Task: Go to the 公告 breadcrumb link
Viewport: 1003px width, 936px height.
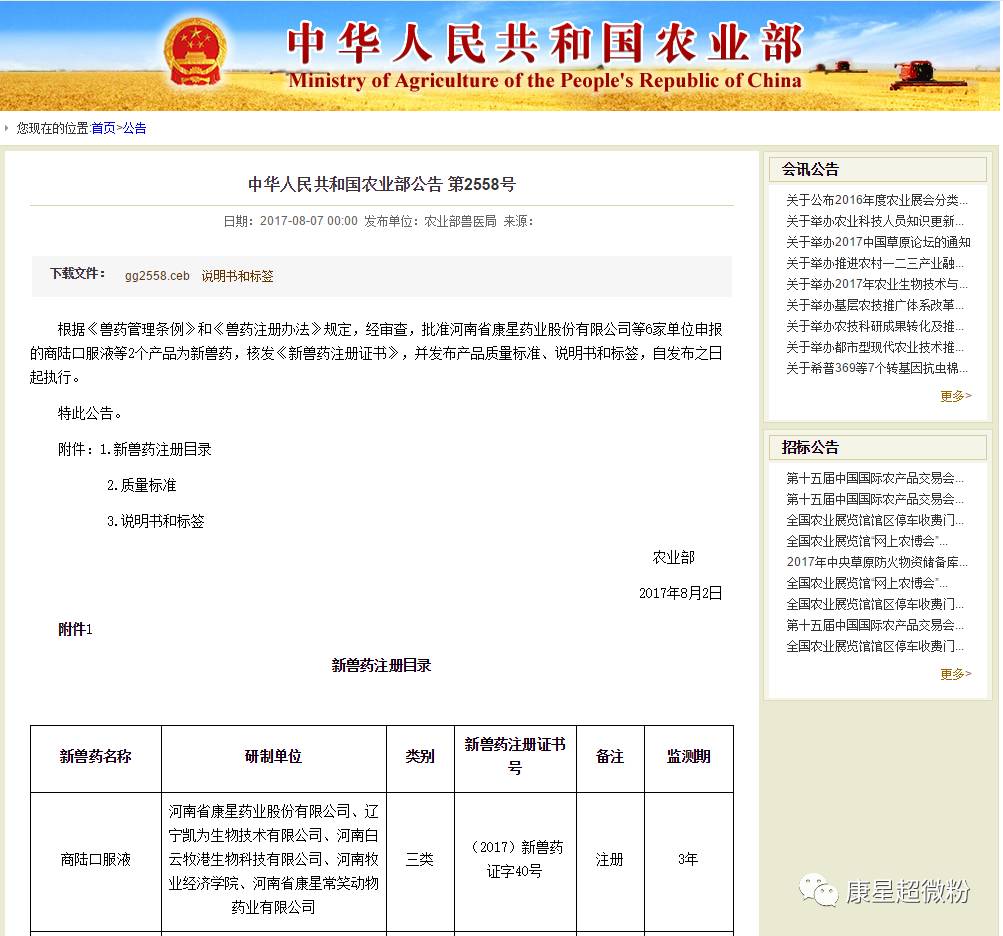Action: coord(134,128)
